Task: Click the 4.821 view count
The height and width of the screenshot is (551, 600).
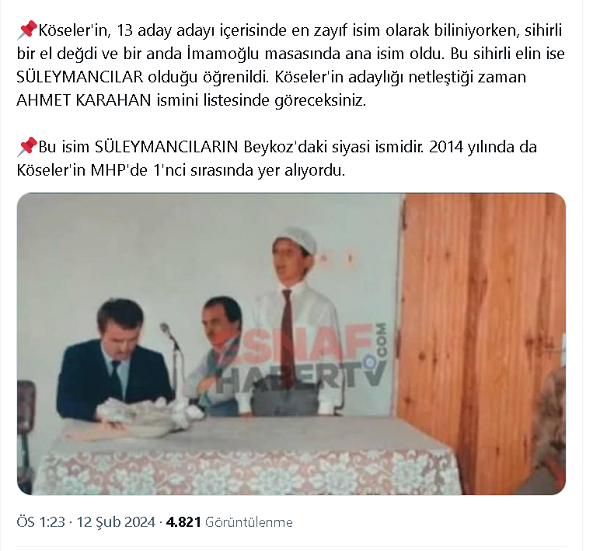Action: (x=183, y=522)
